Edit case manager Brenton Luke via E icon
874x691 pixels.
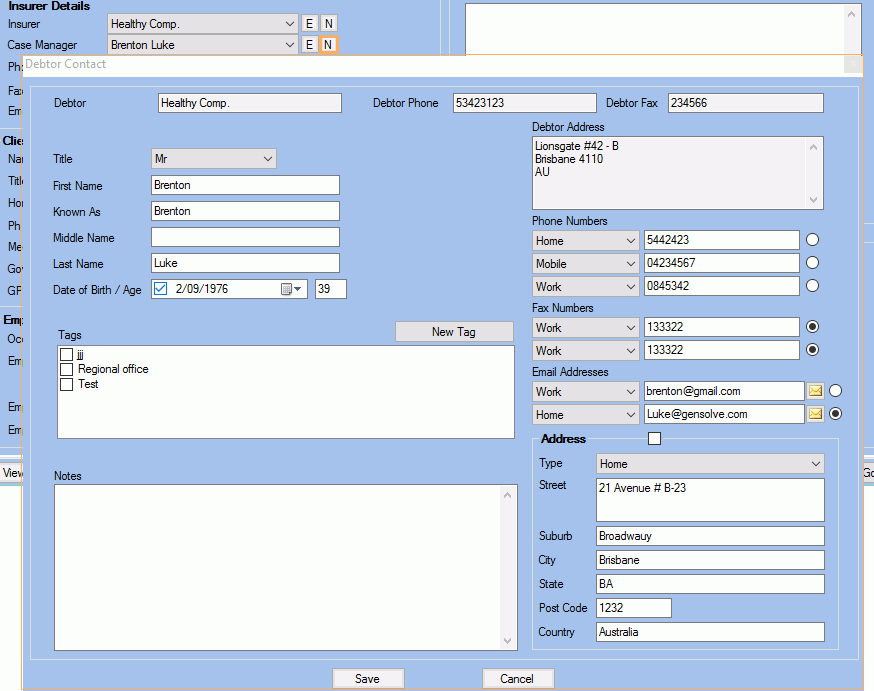coord(309,45)
